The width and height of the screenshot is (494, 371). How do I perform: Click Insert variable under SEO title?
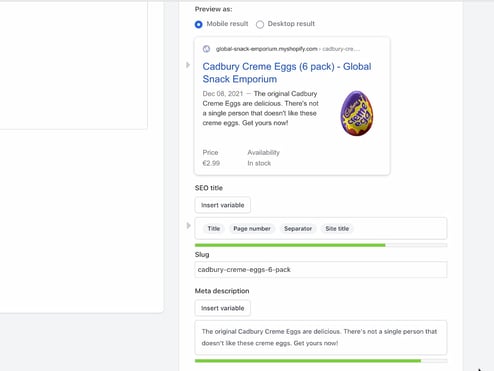pos(223,205)
